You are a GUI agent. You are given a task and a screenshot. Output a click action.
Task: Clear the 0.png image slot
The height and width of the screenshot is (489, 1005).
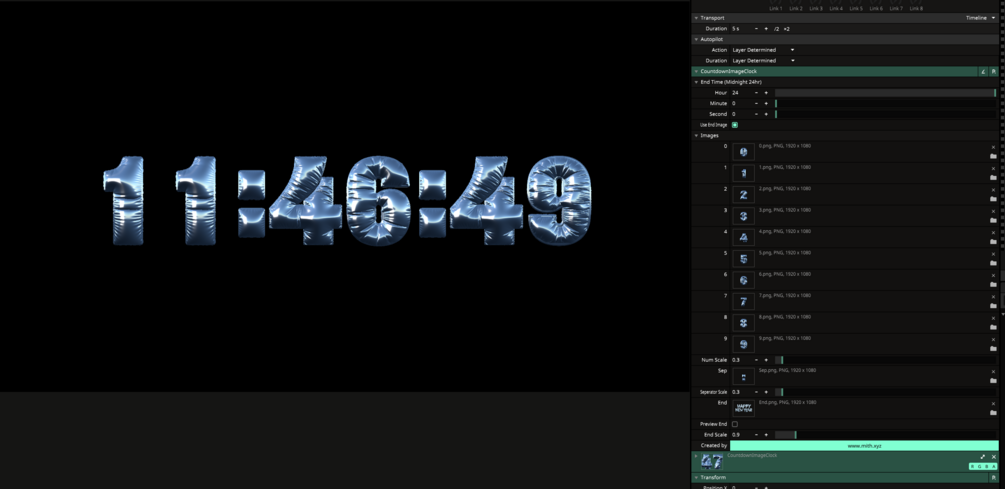pos(993,147)
